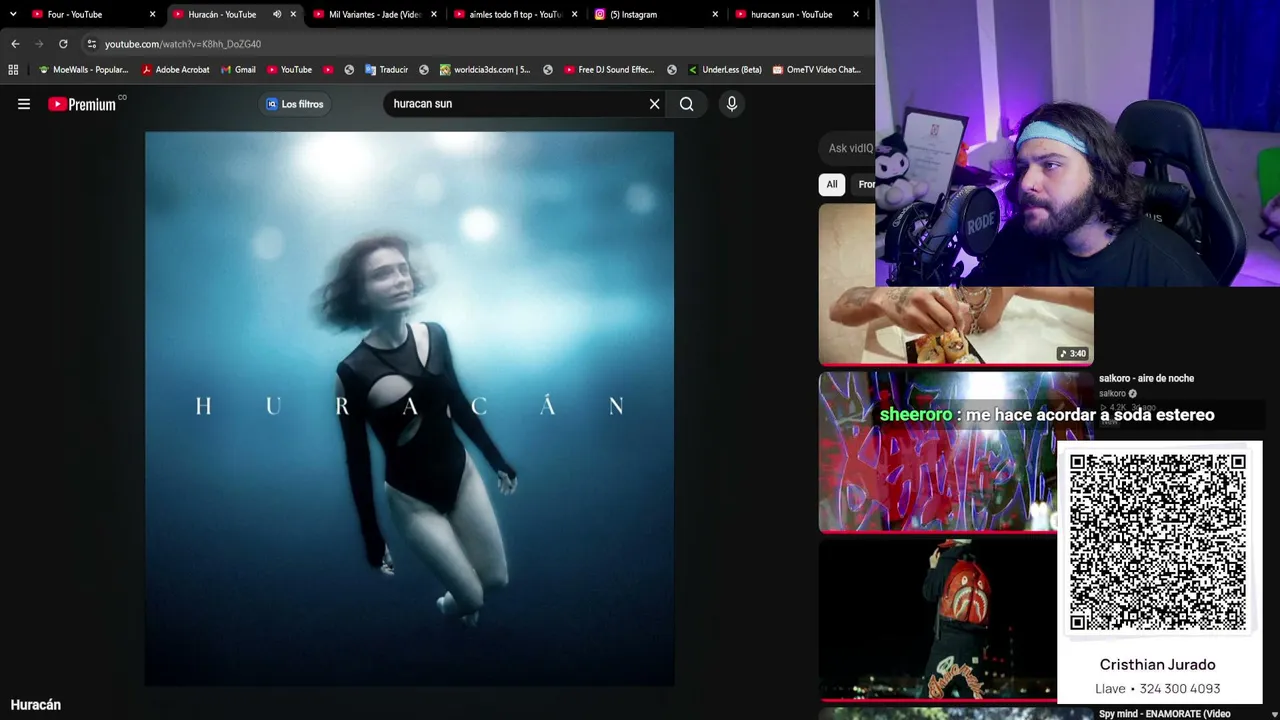
Task: Reload the current YouTube page
Action: pyautogui.click(x=63, y=44)
